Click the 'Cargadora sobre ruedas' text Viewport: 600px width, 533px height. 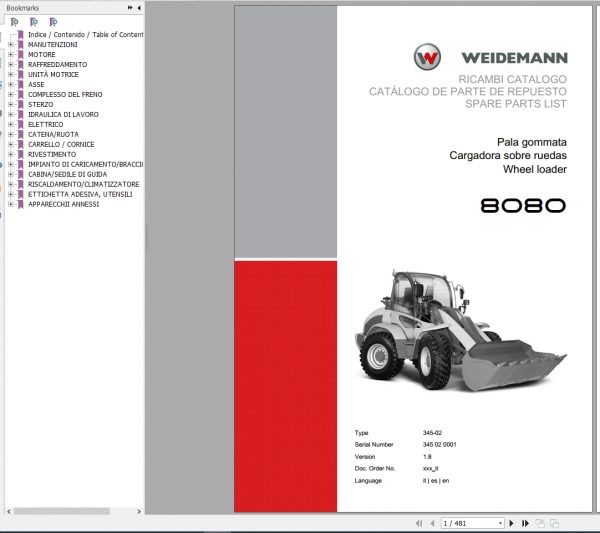pyautogui.click(x=508, y=155)
